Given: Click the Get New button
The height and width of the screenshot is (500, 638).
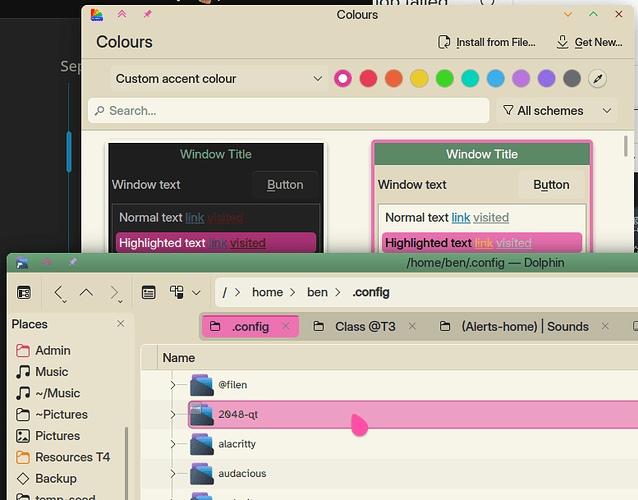Looking at the screenshot, I should [x=589, y=42].
